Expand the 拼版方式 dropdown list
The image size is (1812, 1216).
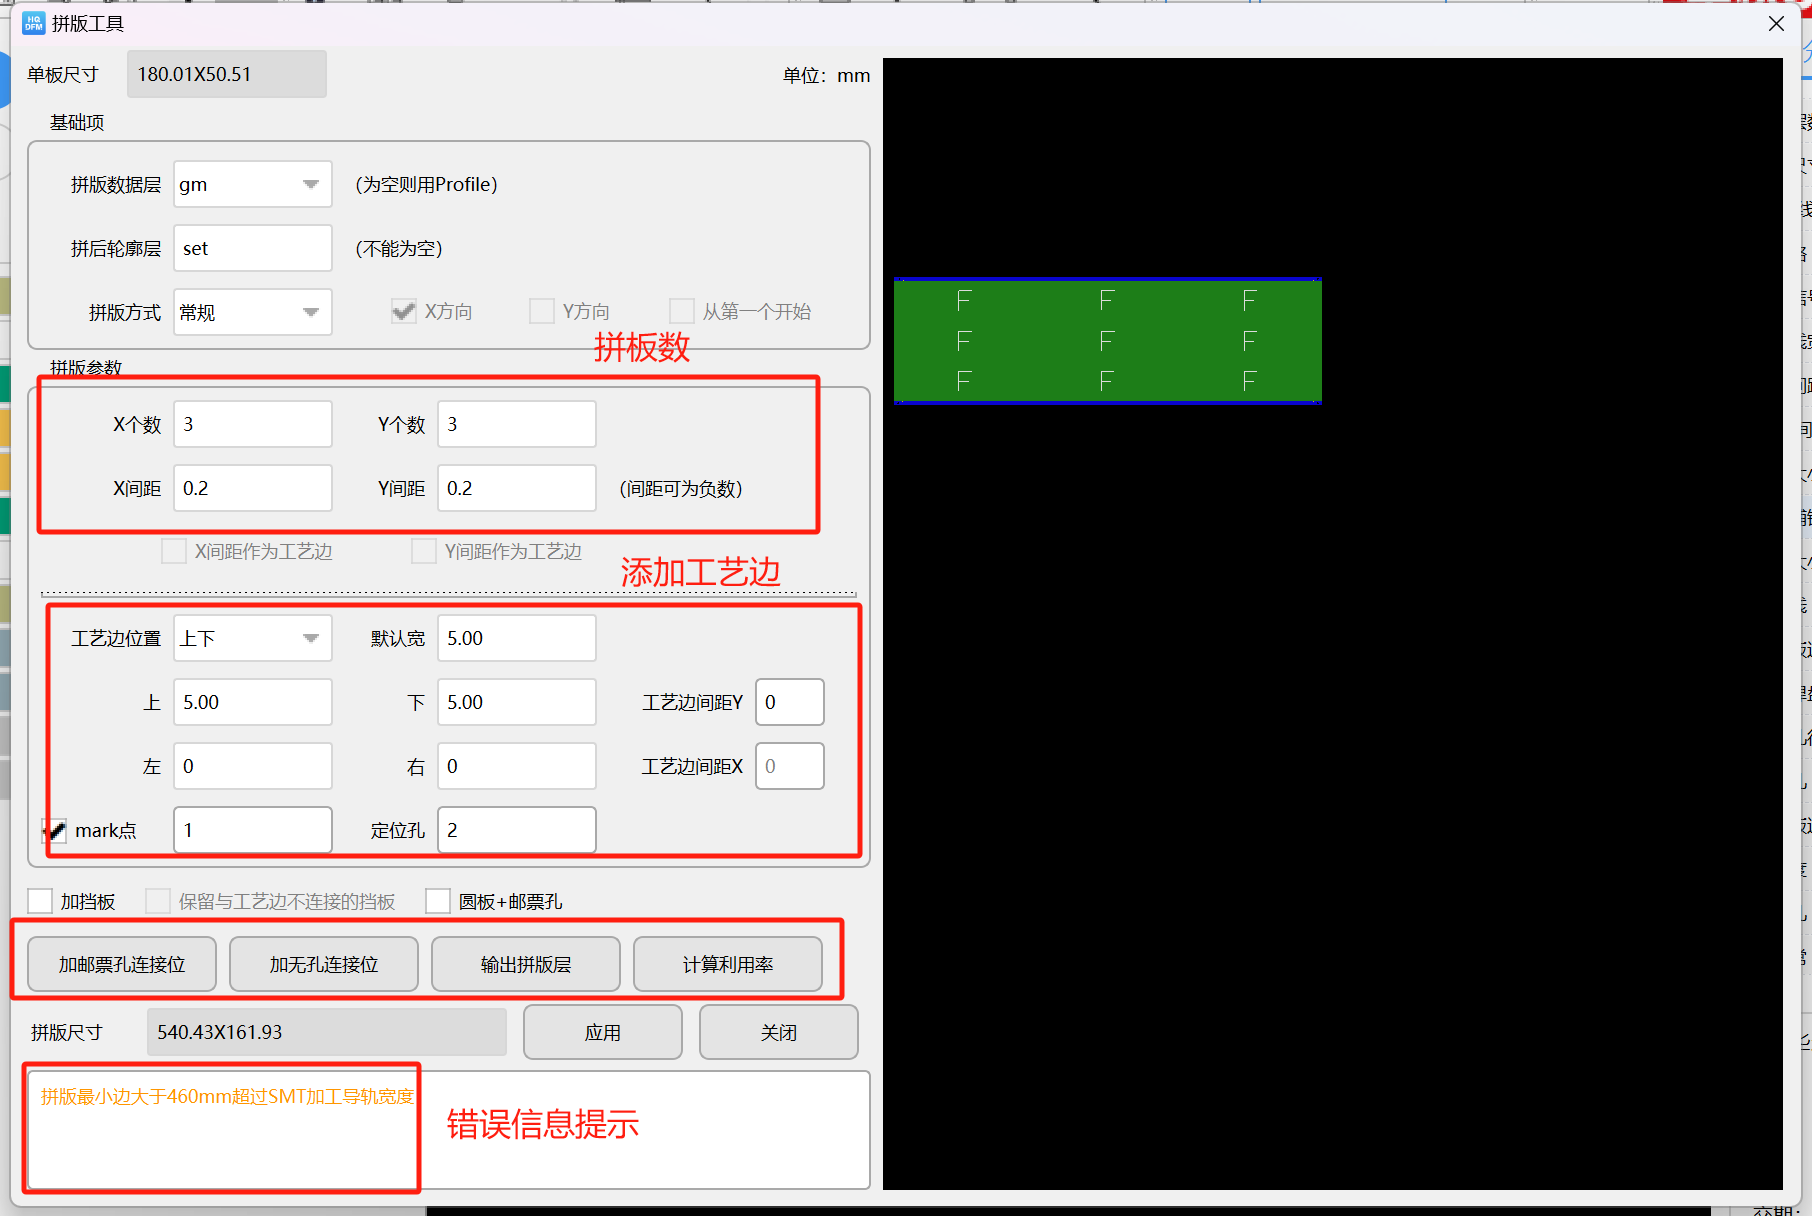point(310,313)
